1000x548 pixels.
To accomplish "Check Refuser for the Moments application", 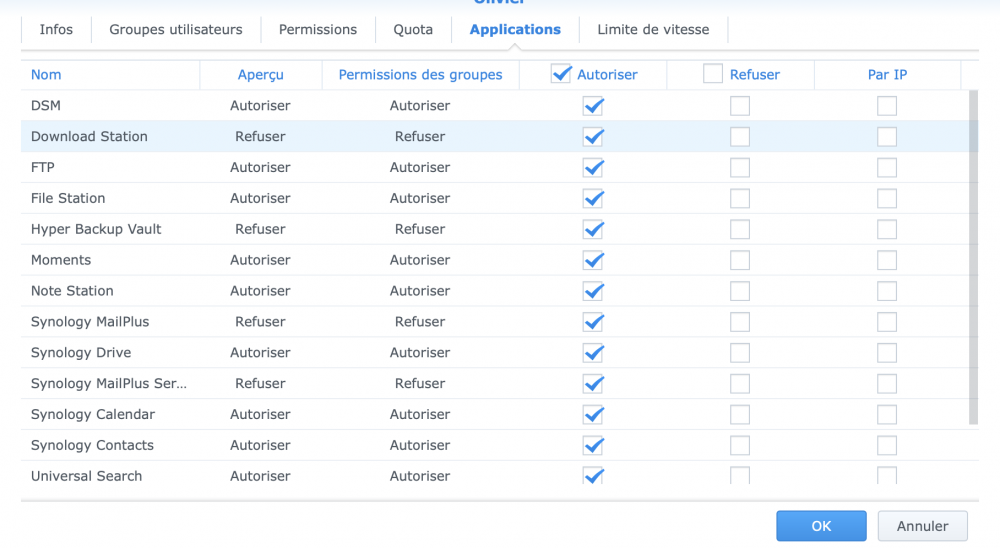I will tap(740, 261).
